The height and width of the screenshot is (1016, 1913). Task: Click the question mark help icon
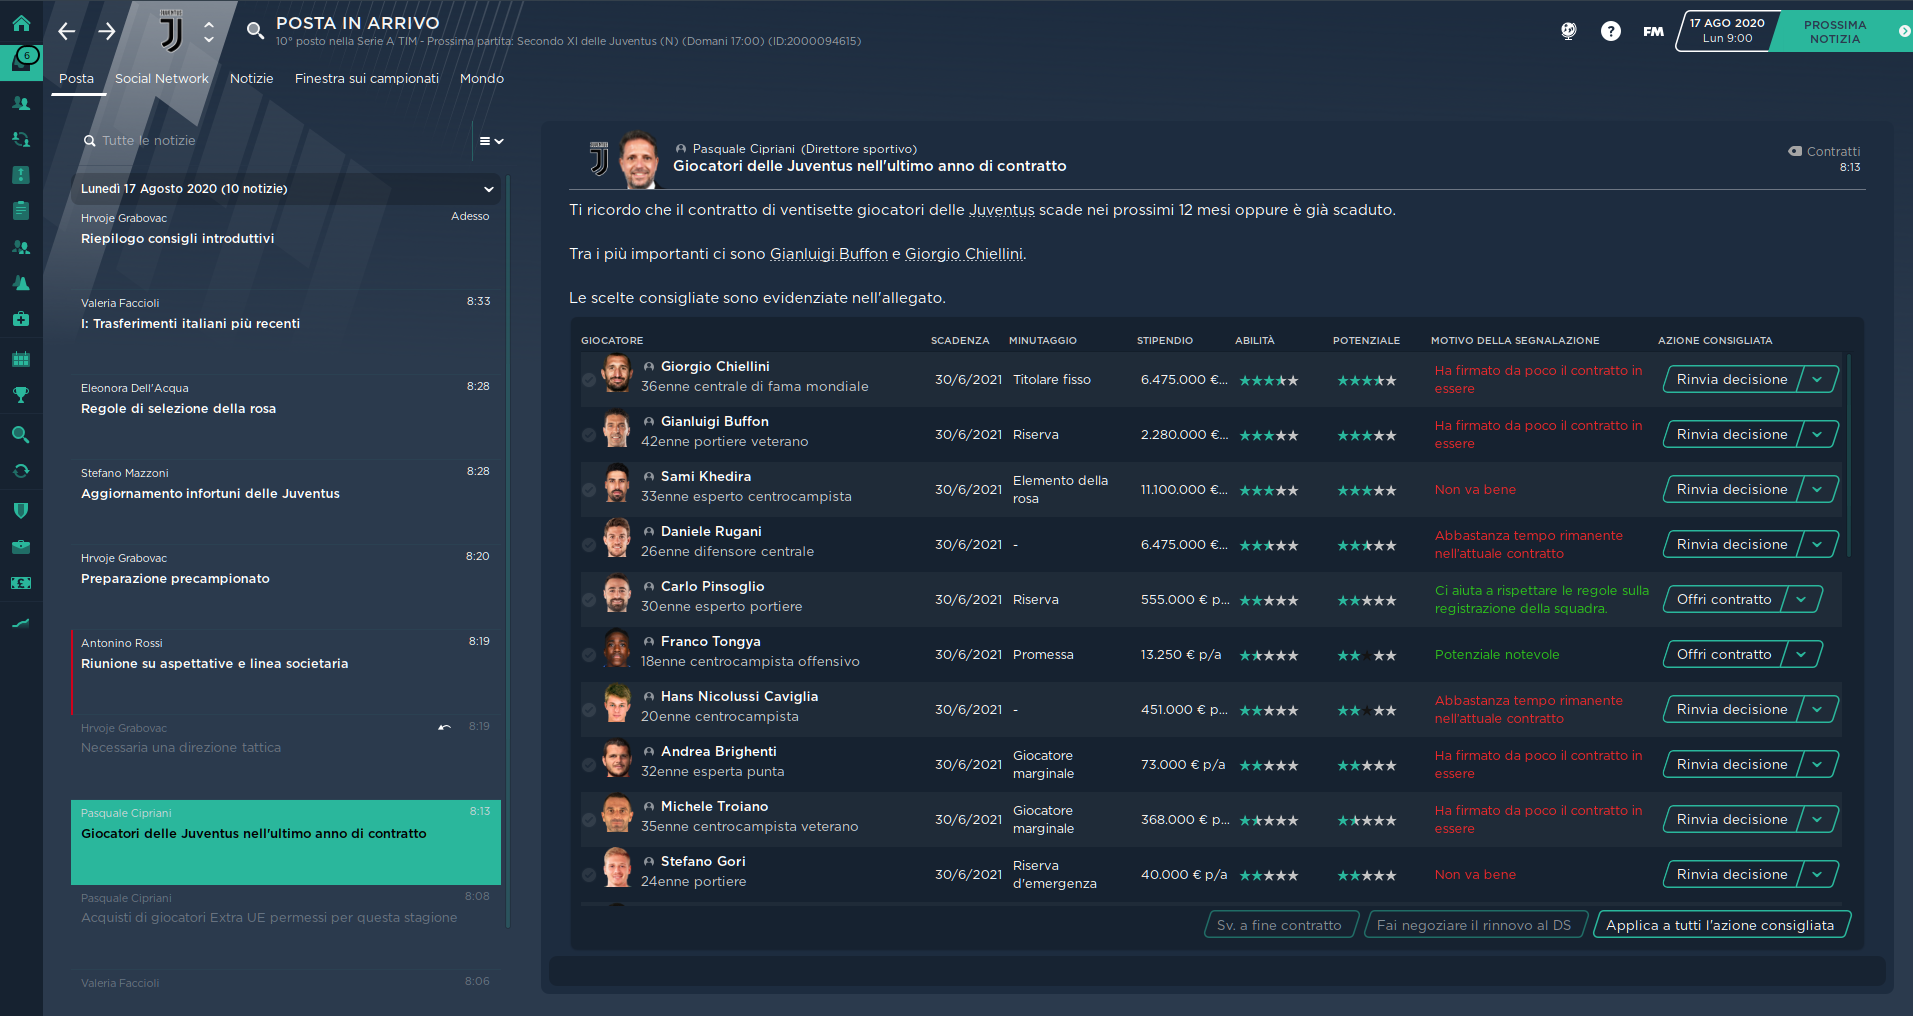1610,31
